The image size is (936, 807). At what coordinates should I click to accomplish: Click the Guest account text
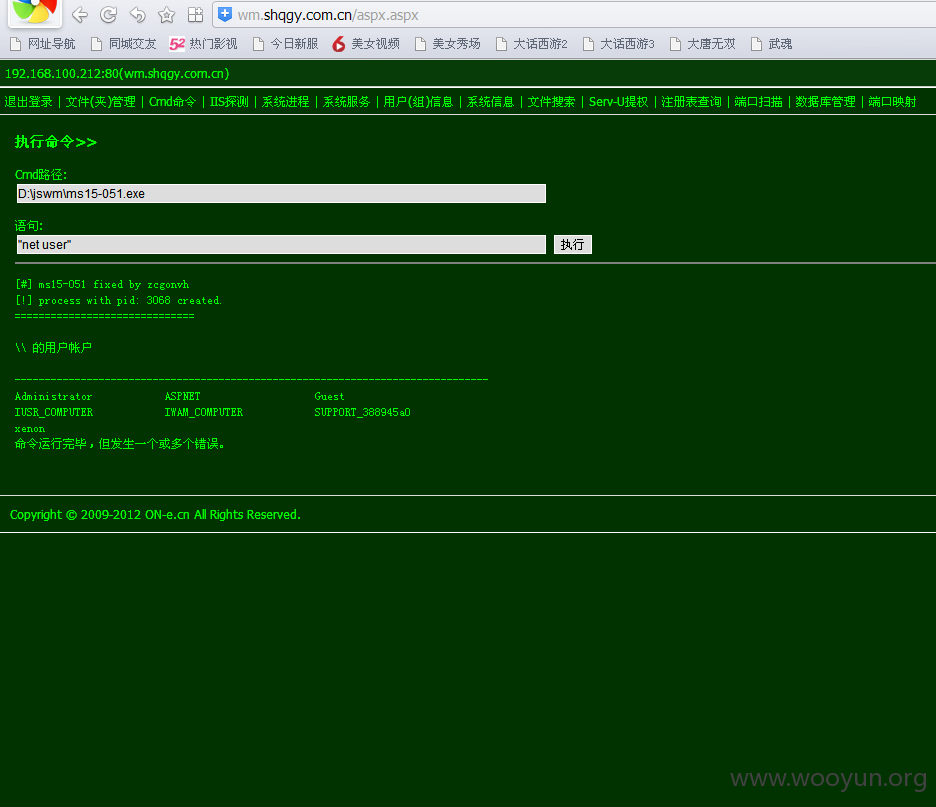pyautogui.click(x=329, y=396)
